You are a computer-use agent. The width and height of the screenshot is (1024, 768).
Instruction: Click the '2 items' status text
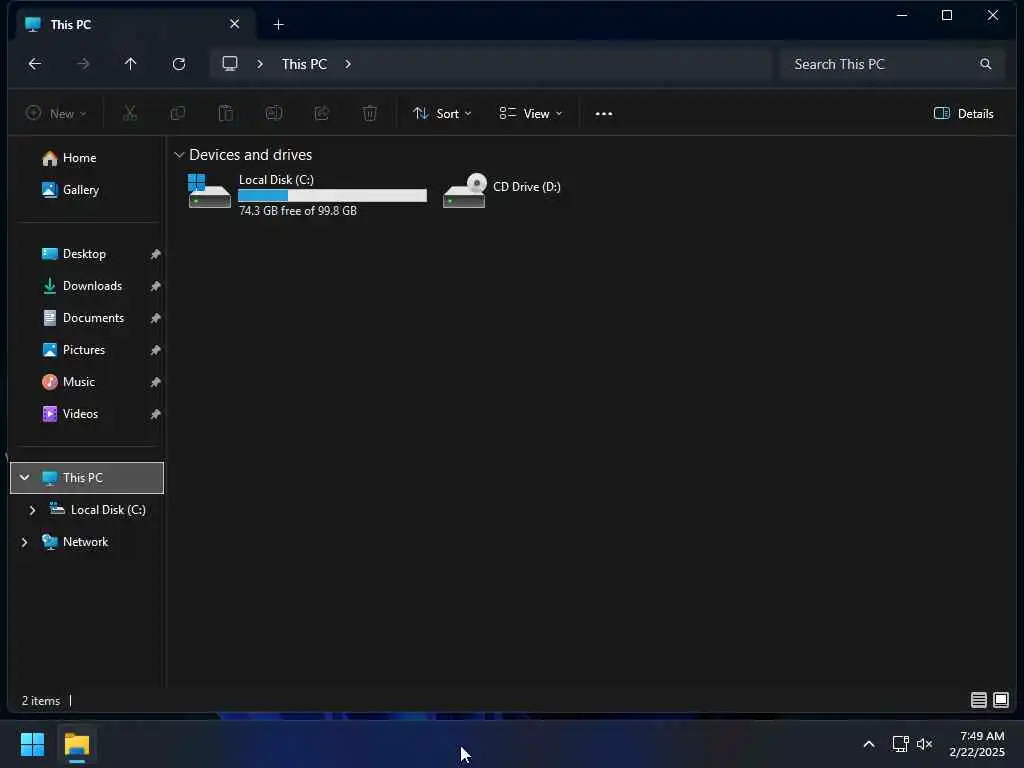(x=40, y=701)
